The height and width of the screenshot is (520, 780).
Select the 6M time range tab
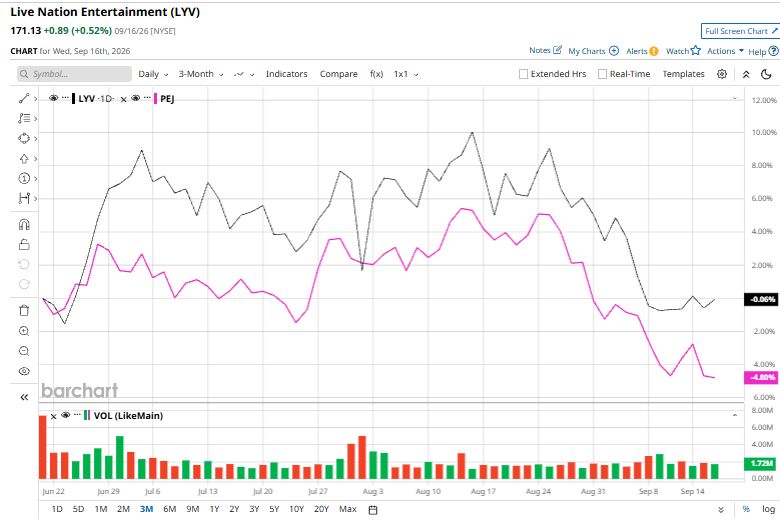tap(170, 509)
